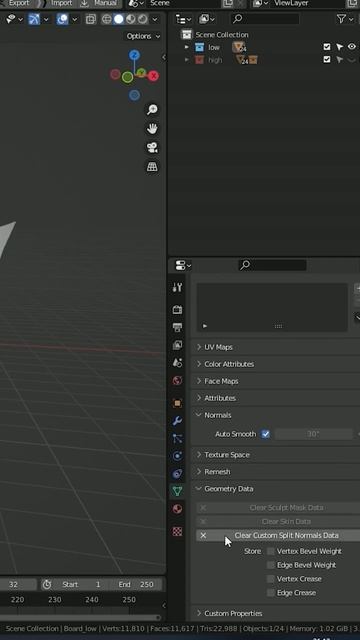
Task: Open the View Layer properties tab
Action: 177,345
